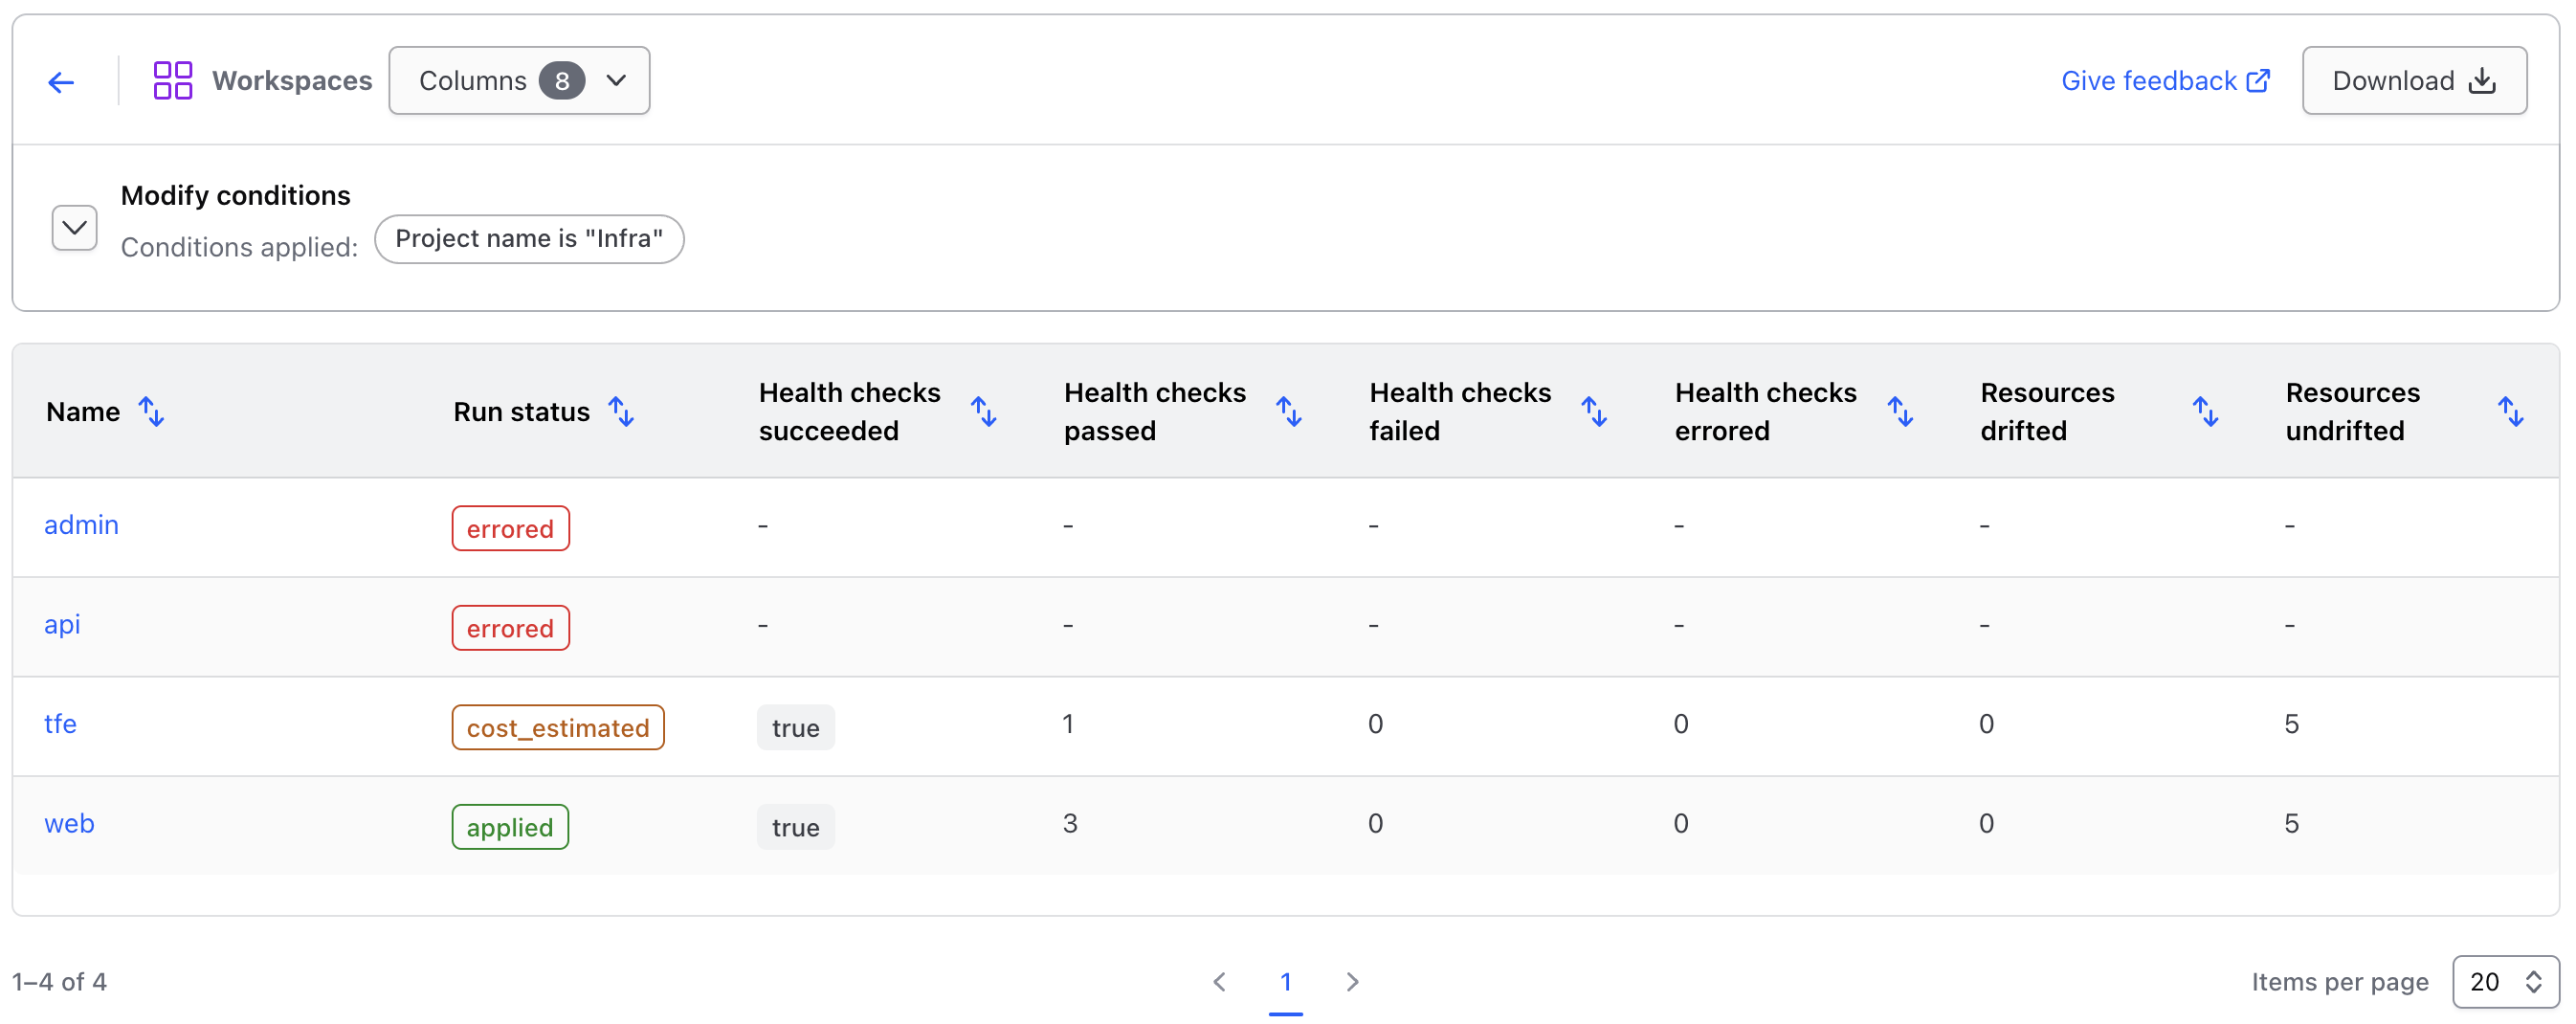Click the Workspaces breadcrumb label
This screenshot has width=2576, height=1024.
(x=292, y=80)
